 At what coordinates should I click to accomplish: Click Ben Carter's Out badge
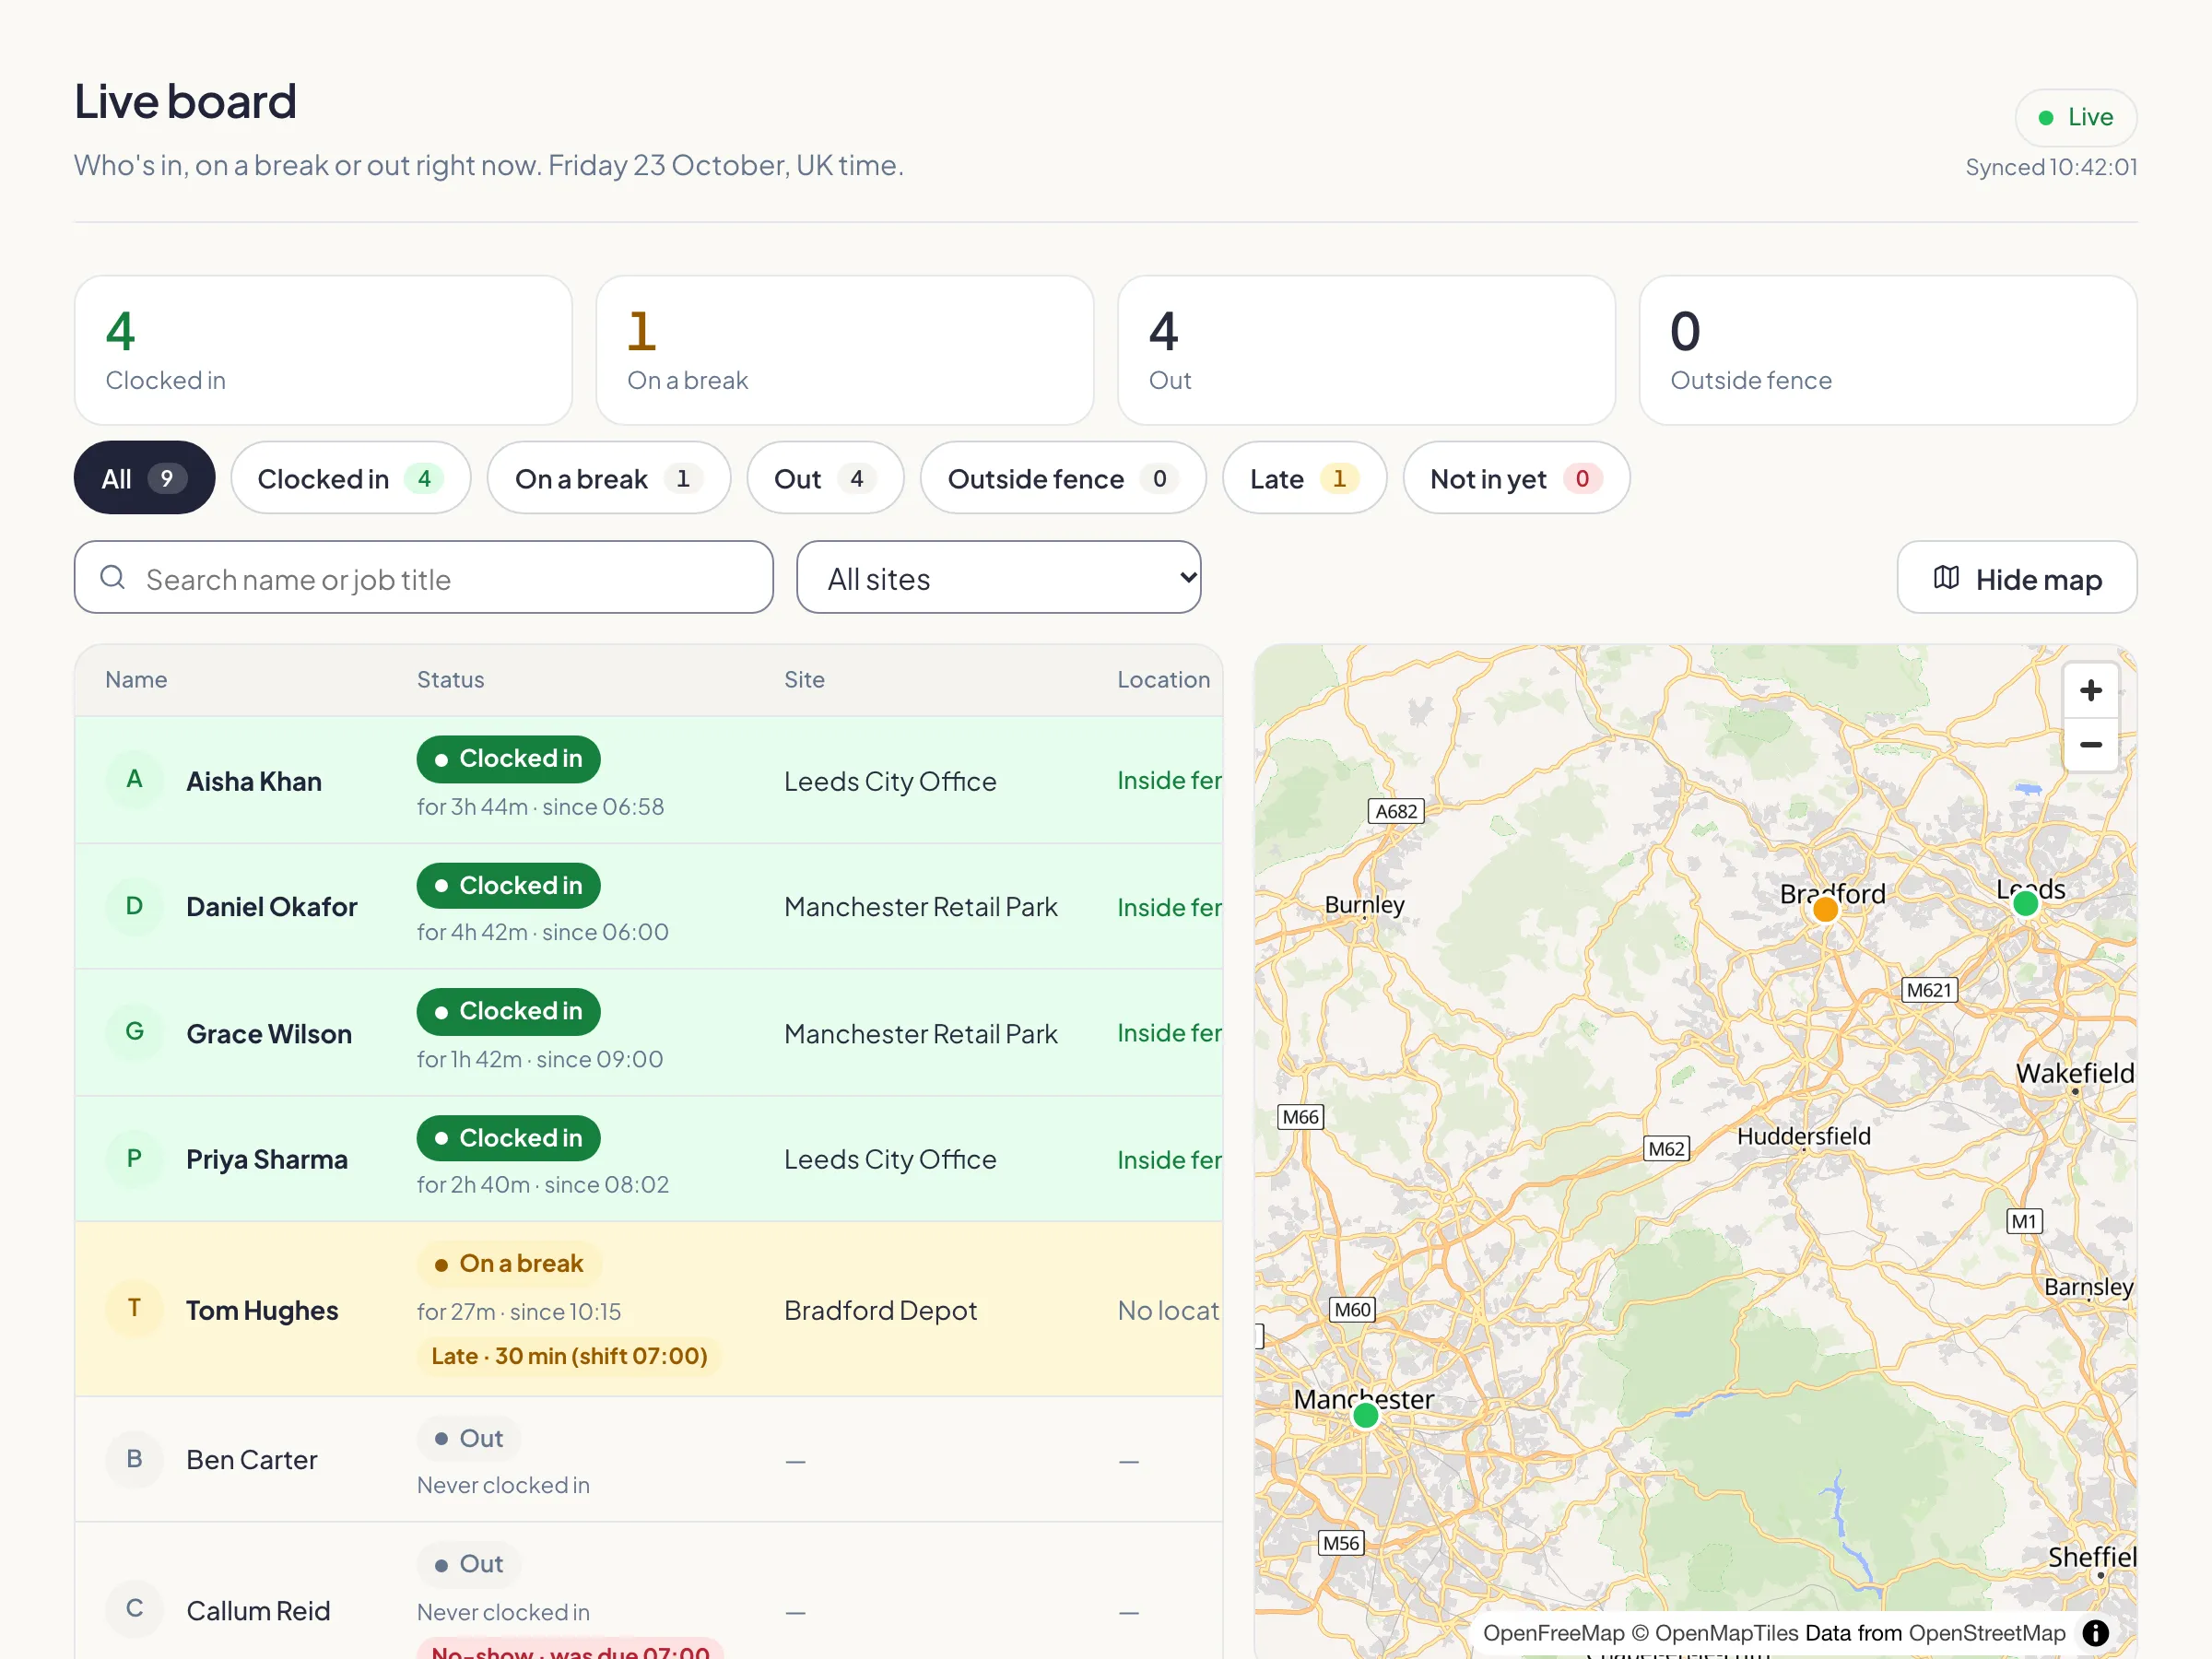[468, 1438]
